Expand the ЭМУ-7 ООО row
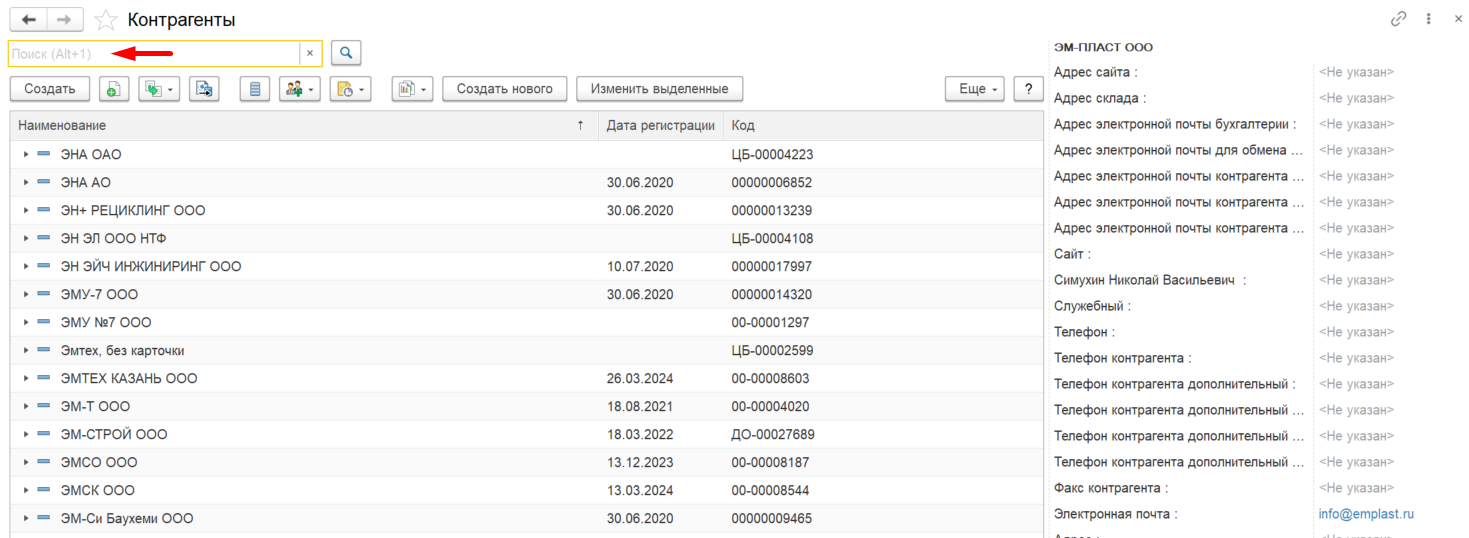 26,295
